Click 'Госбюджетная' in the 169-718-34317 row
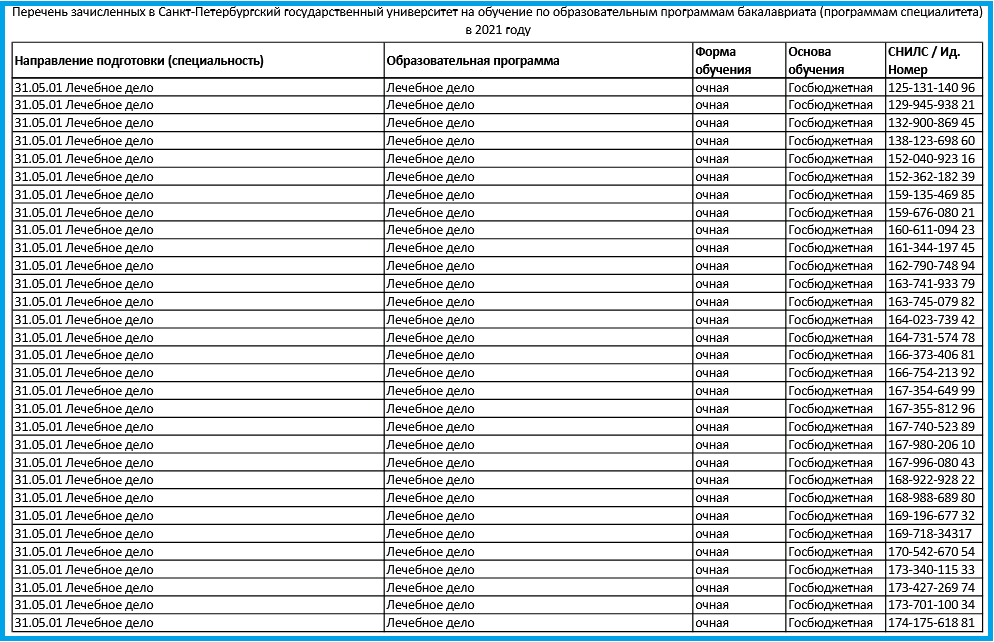Viewport: 994px width, 642px height. click(830, 534)
